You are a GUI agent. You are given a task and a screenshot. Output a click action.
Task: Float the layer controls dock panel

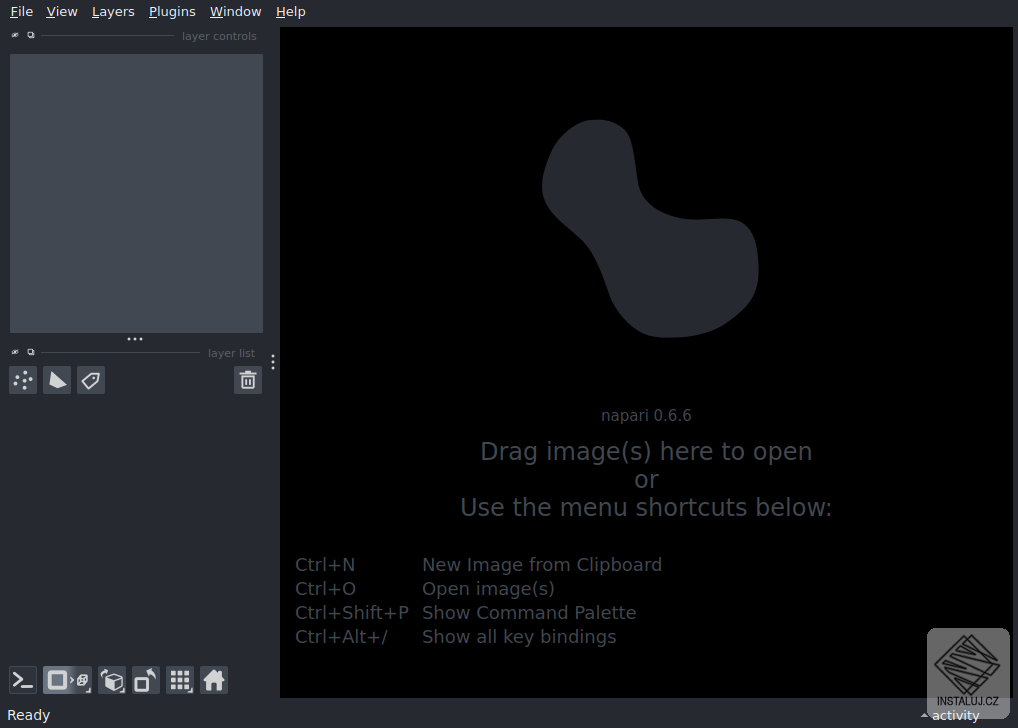[31, 35]
